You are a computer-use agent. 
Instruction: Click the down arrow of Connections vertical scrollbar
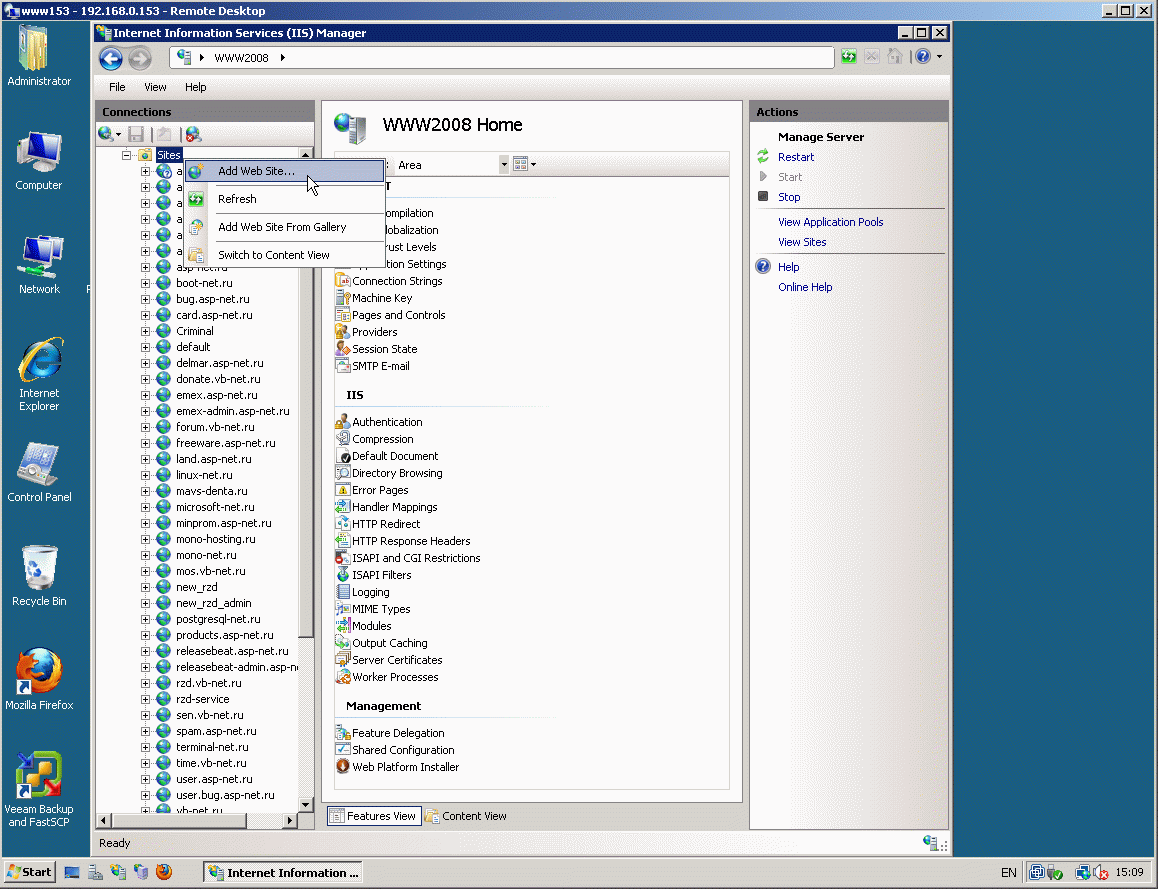306,804
